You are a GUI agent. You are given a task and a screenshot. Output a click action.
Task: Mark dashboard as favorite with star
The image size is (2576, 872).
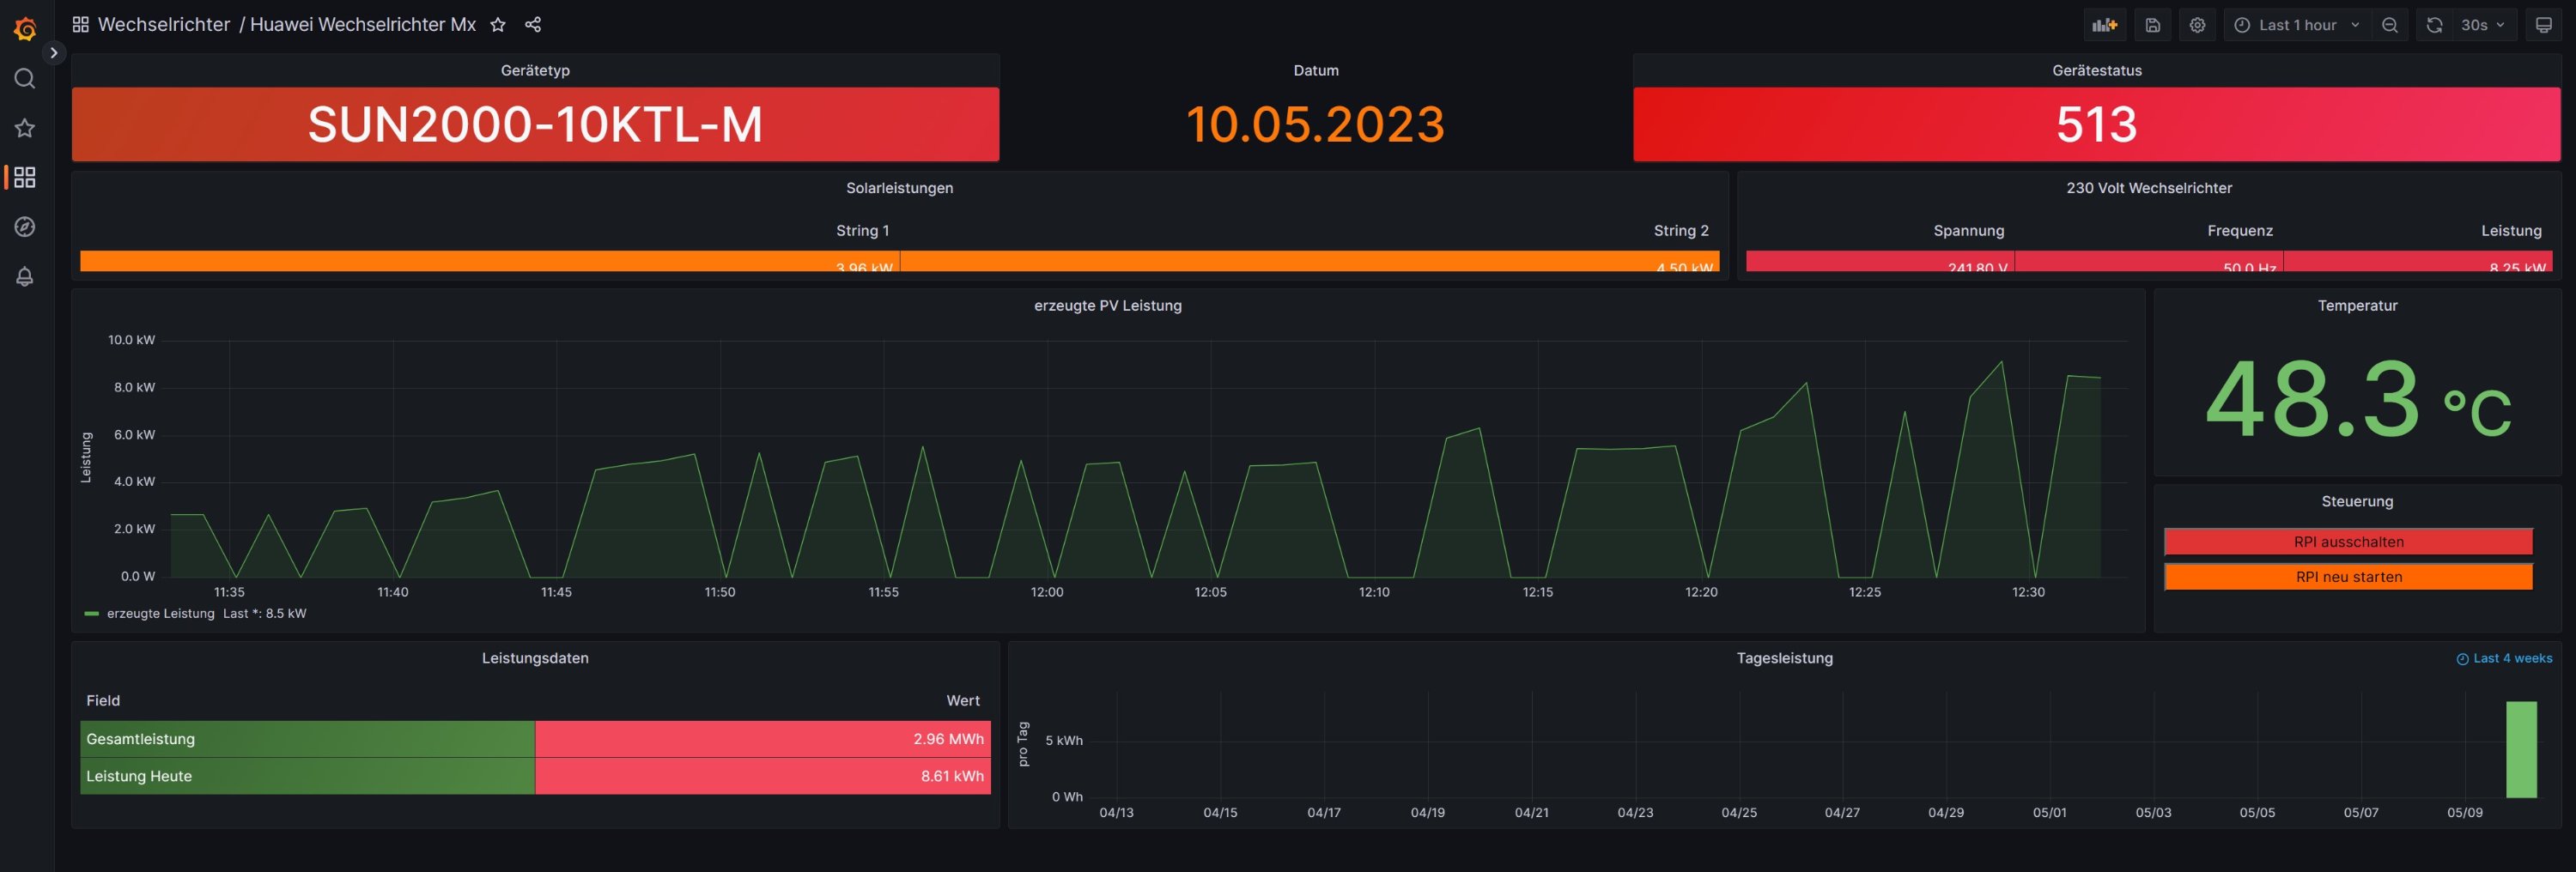[498, 25]
